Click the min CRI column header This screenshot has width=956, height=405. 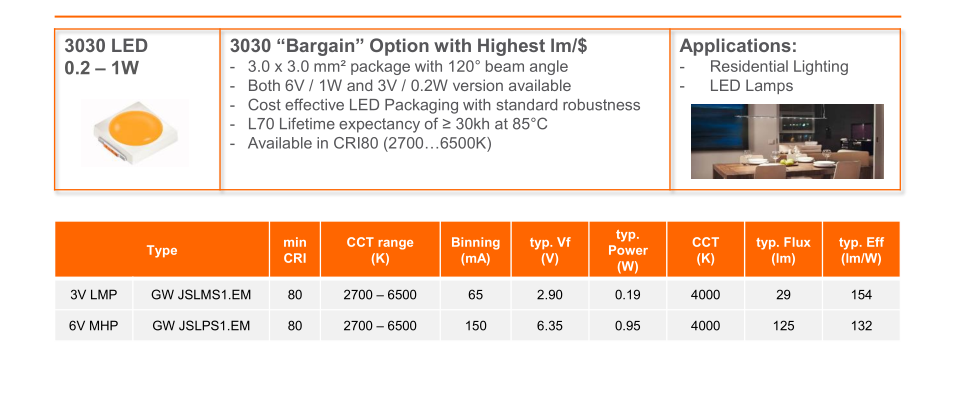click(x=295, y=250)
